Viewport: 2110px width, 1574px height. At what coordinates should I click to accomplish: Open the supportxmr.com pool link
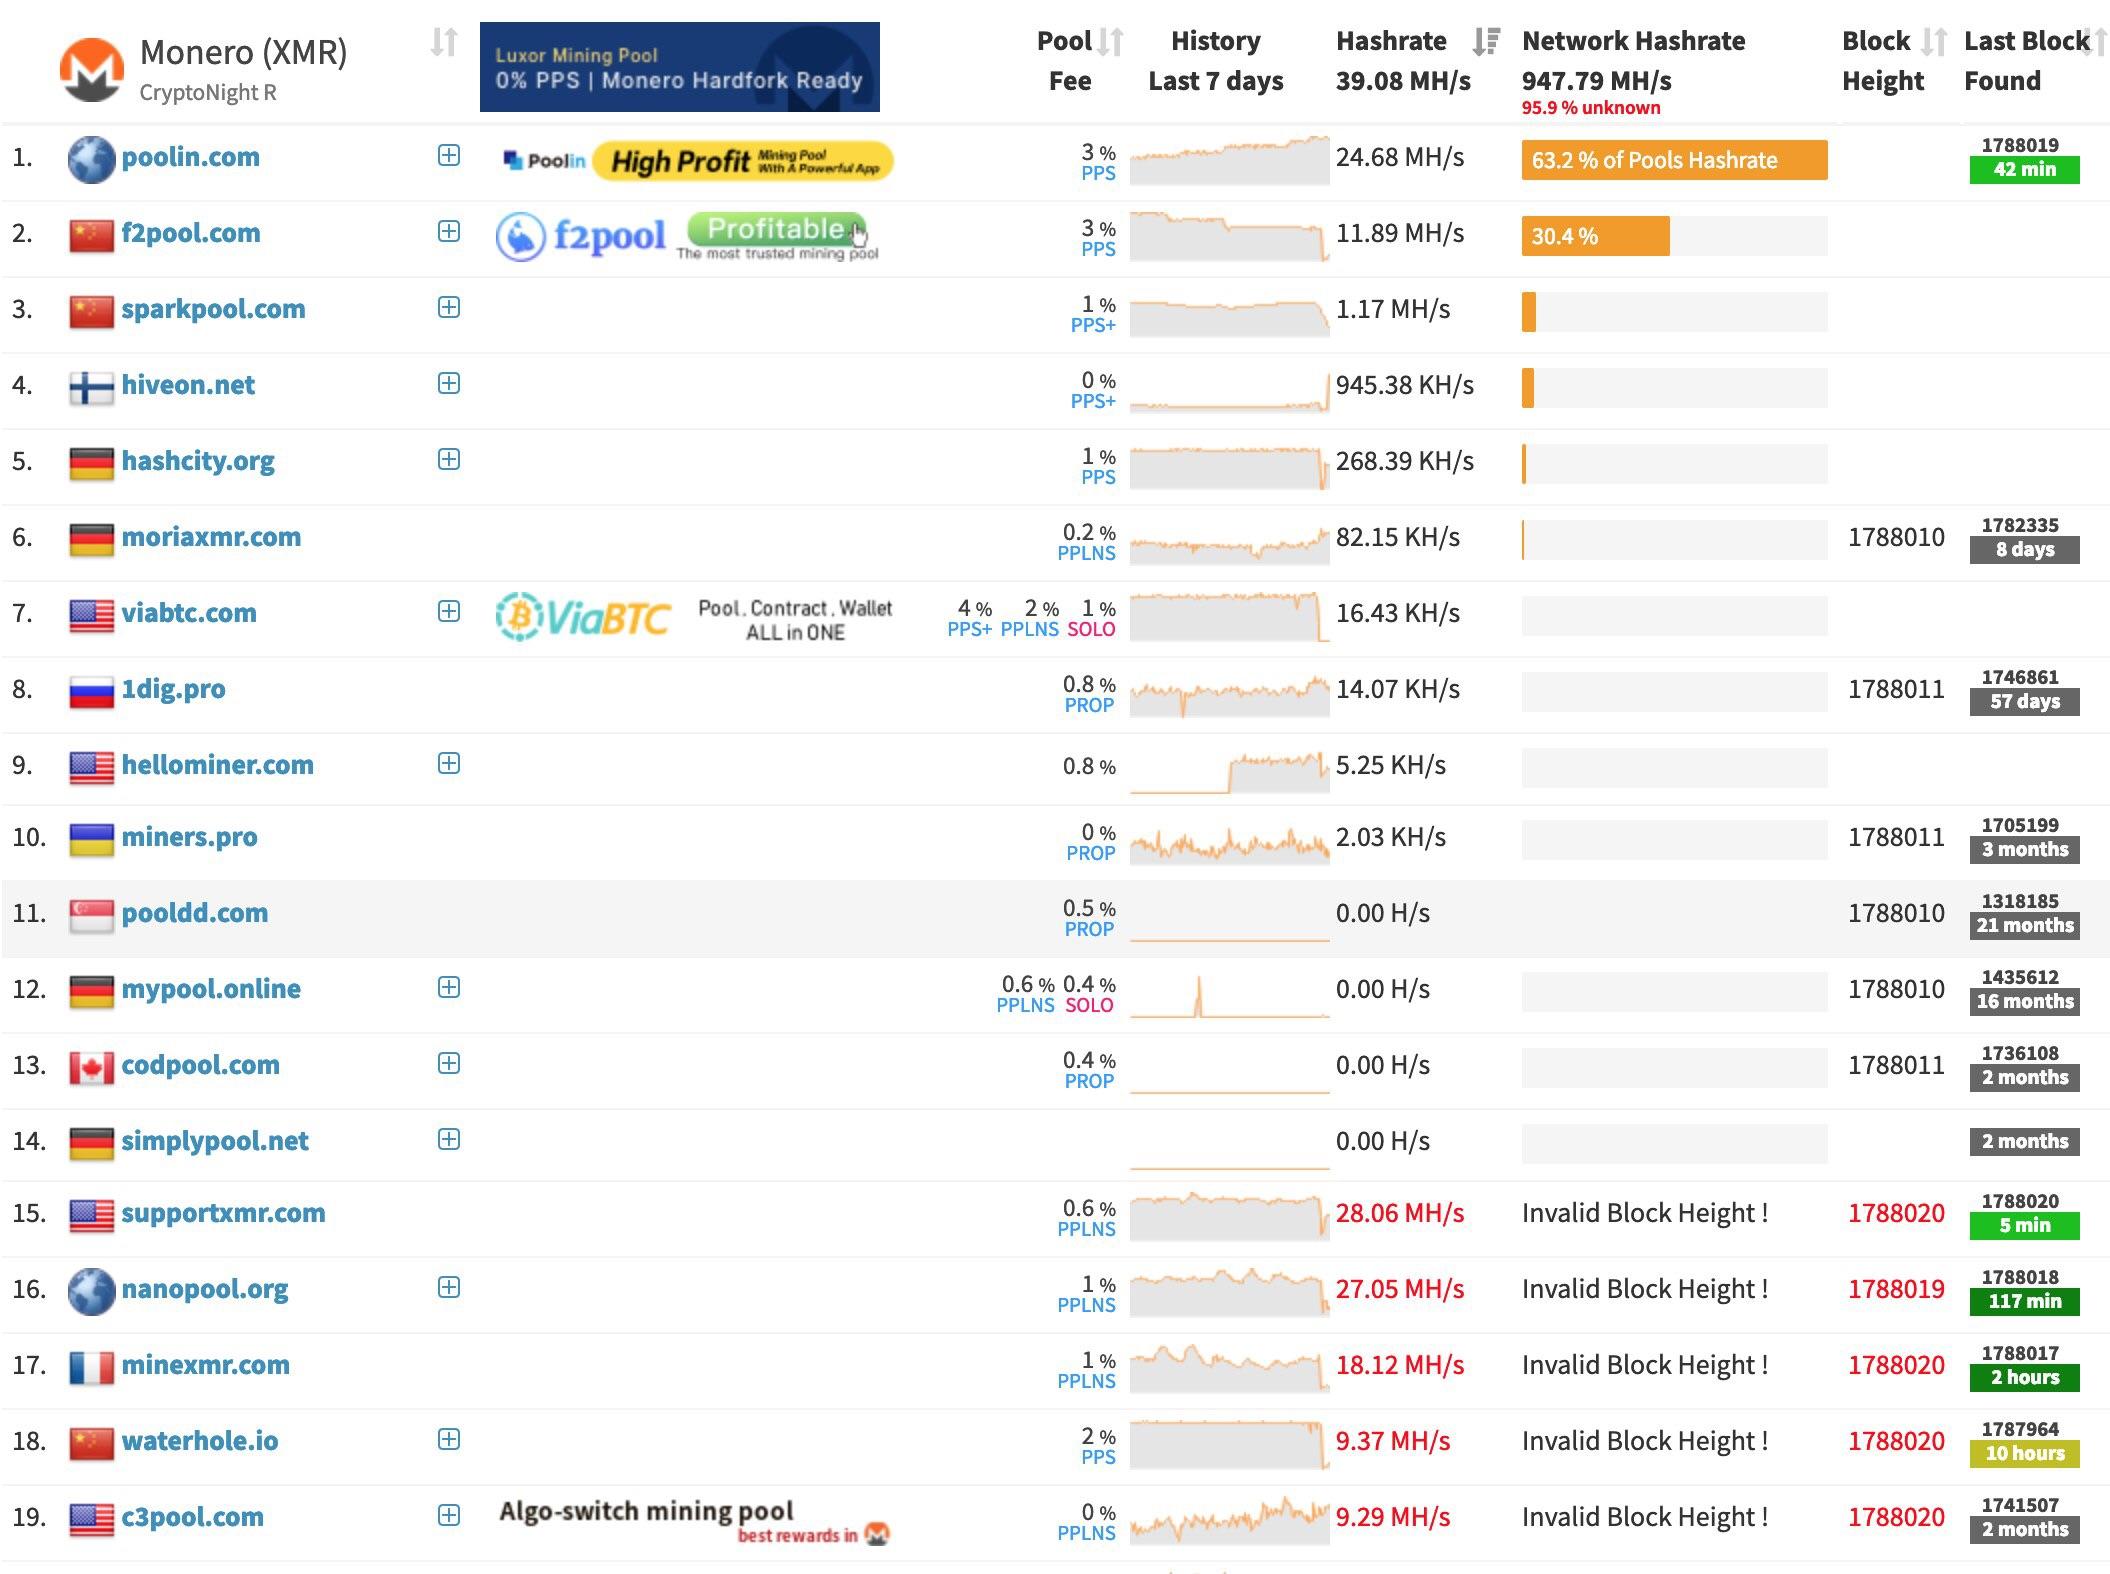click(223, 1213)
